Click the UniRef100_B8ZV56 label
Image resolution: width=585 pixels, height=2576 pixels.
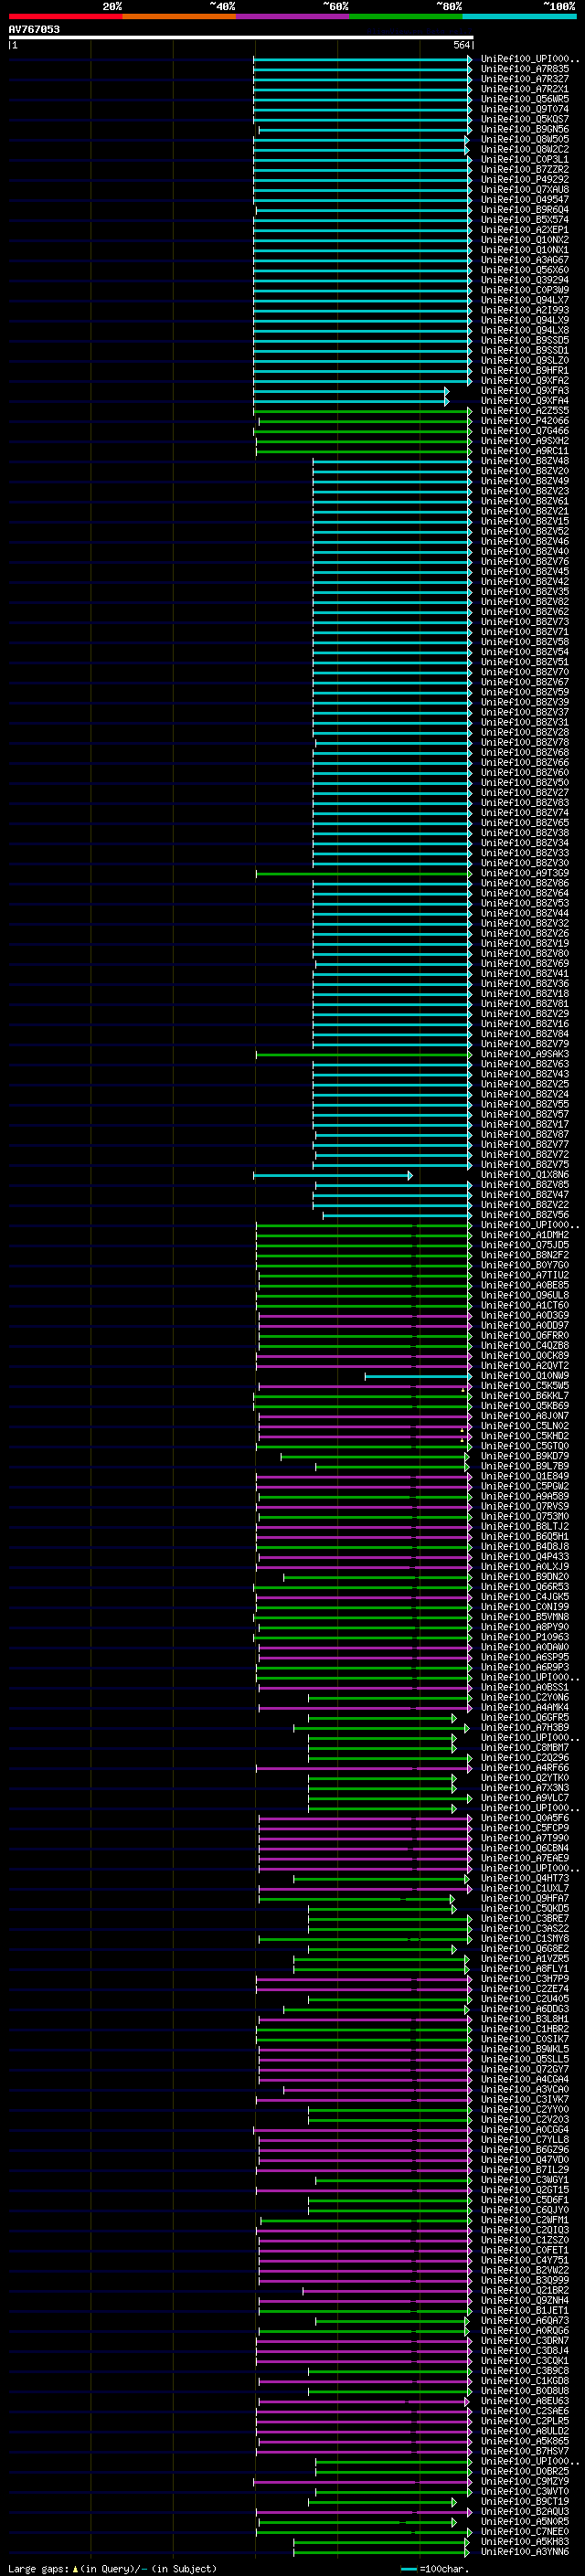click(x=524, y=1215)
